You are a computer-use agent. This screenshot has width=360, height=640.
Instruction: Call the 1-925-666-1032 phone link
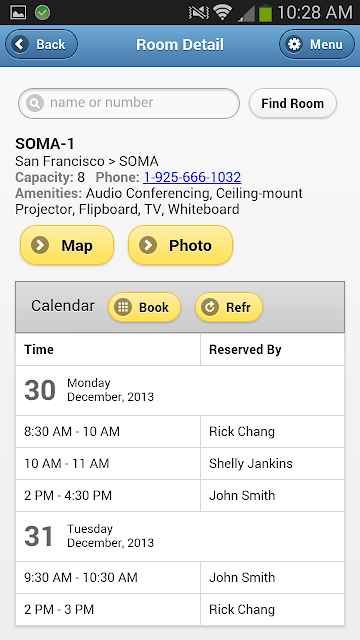pos(192,178)
